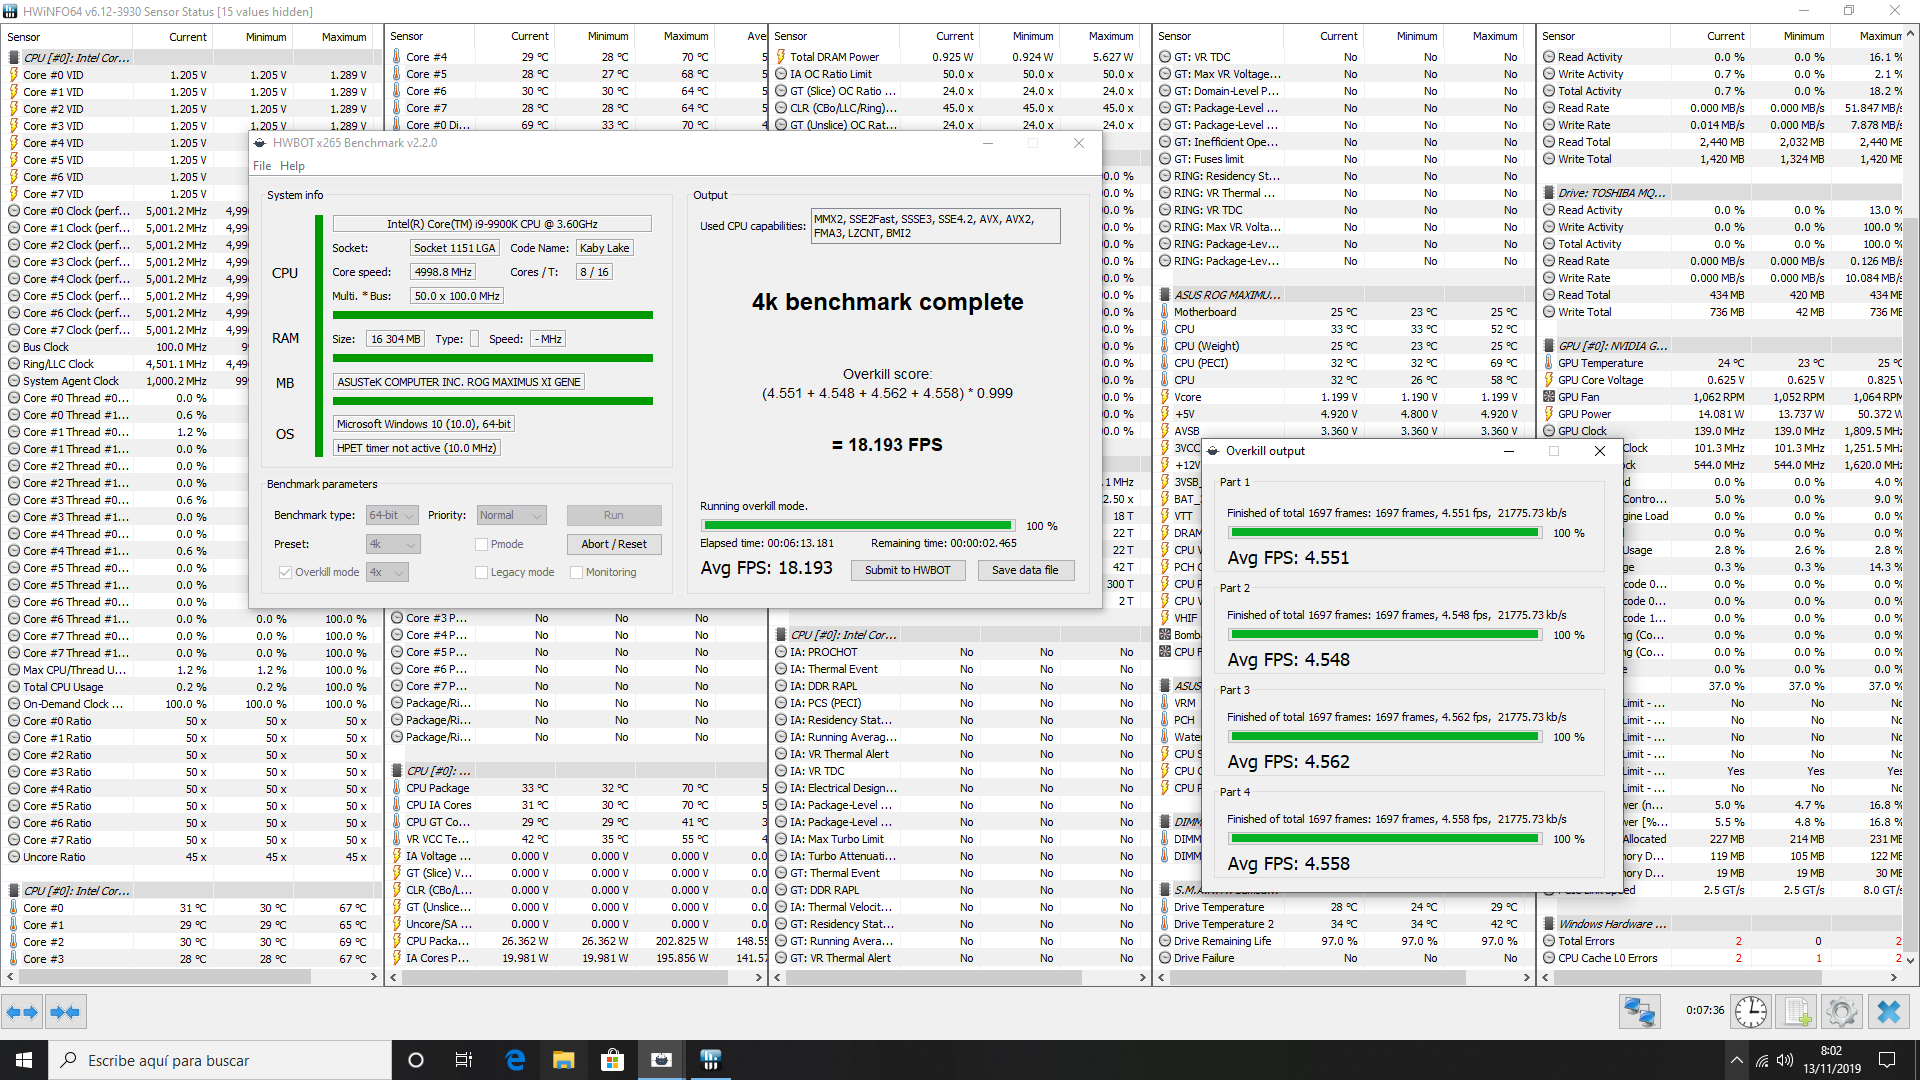Image resolution: width=1920 pixels, height=1080 pixels.
Task: Click the blue X close sensors icon
Action: point(1888,1012)
